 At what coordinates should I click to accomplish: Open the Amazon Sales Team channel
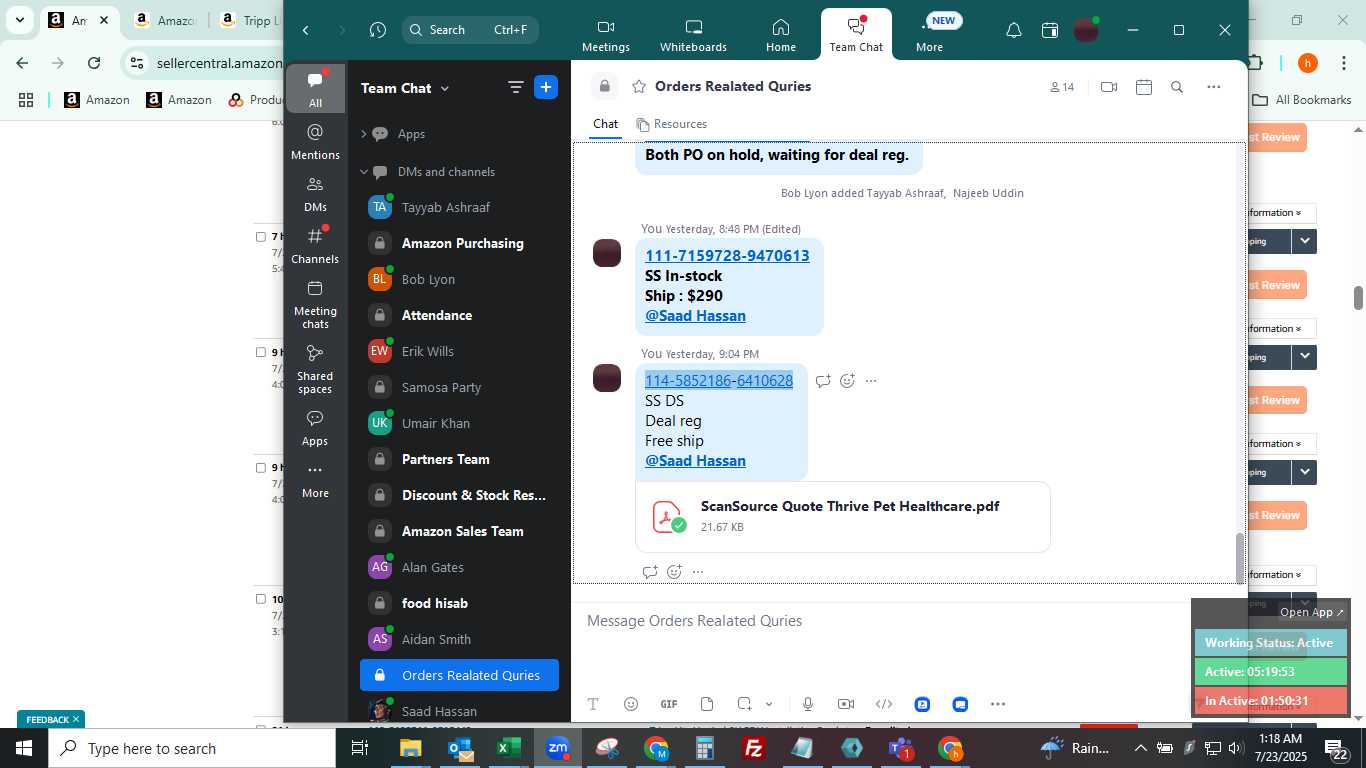459,531
